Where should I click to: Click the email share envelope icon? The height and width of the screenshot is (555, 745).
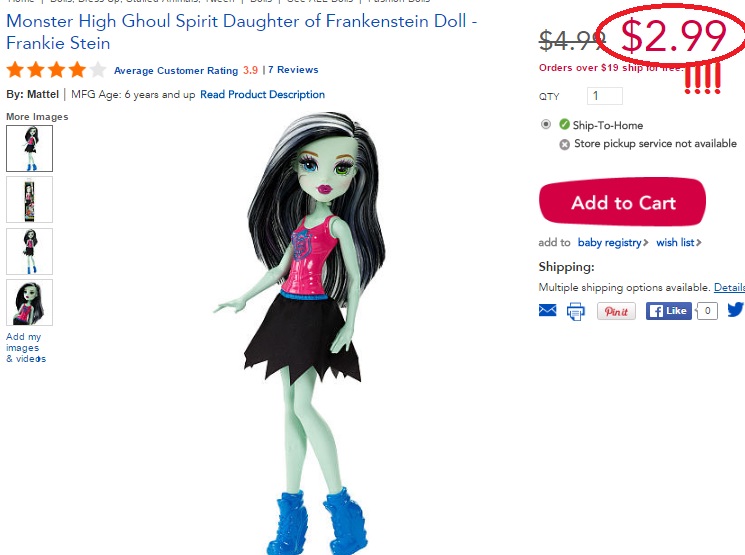pos(547,311)
